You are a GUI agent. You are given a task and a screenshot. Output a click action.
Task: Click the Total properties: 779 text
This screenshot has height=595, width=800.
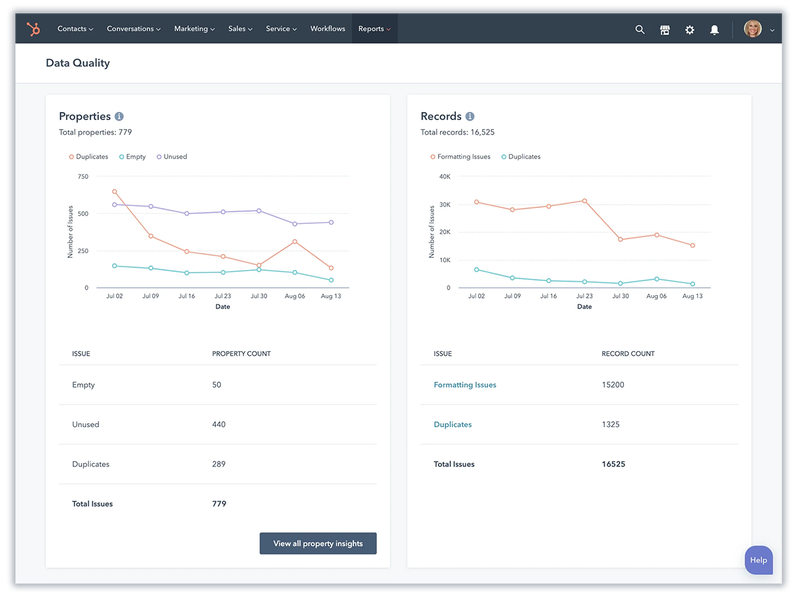pos(95,132)
